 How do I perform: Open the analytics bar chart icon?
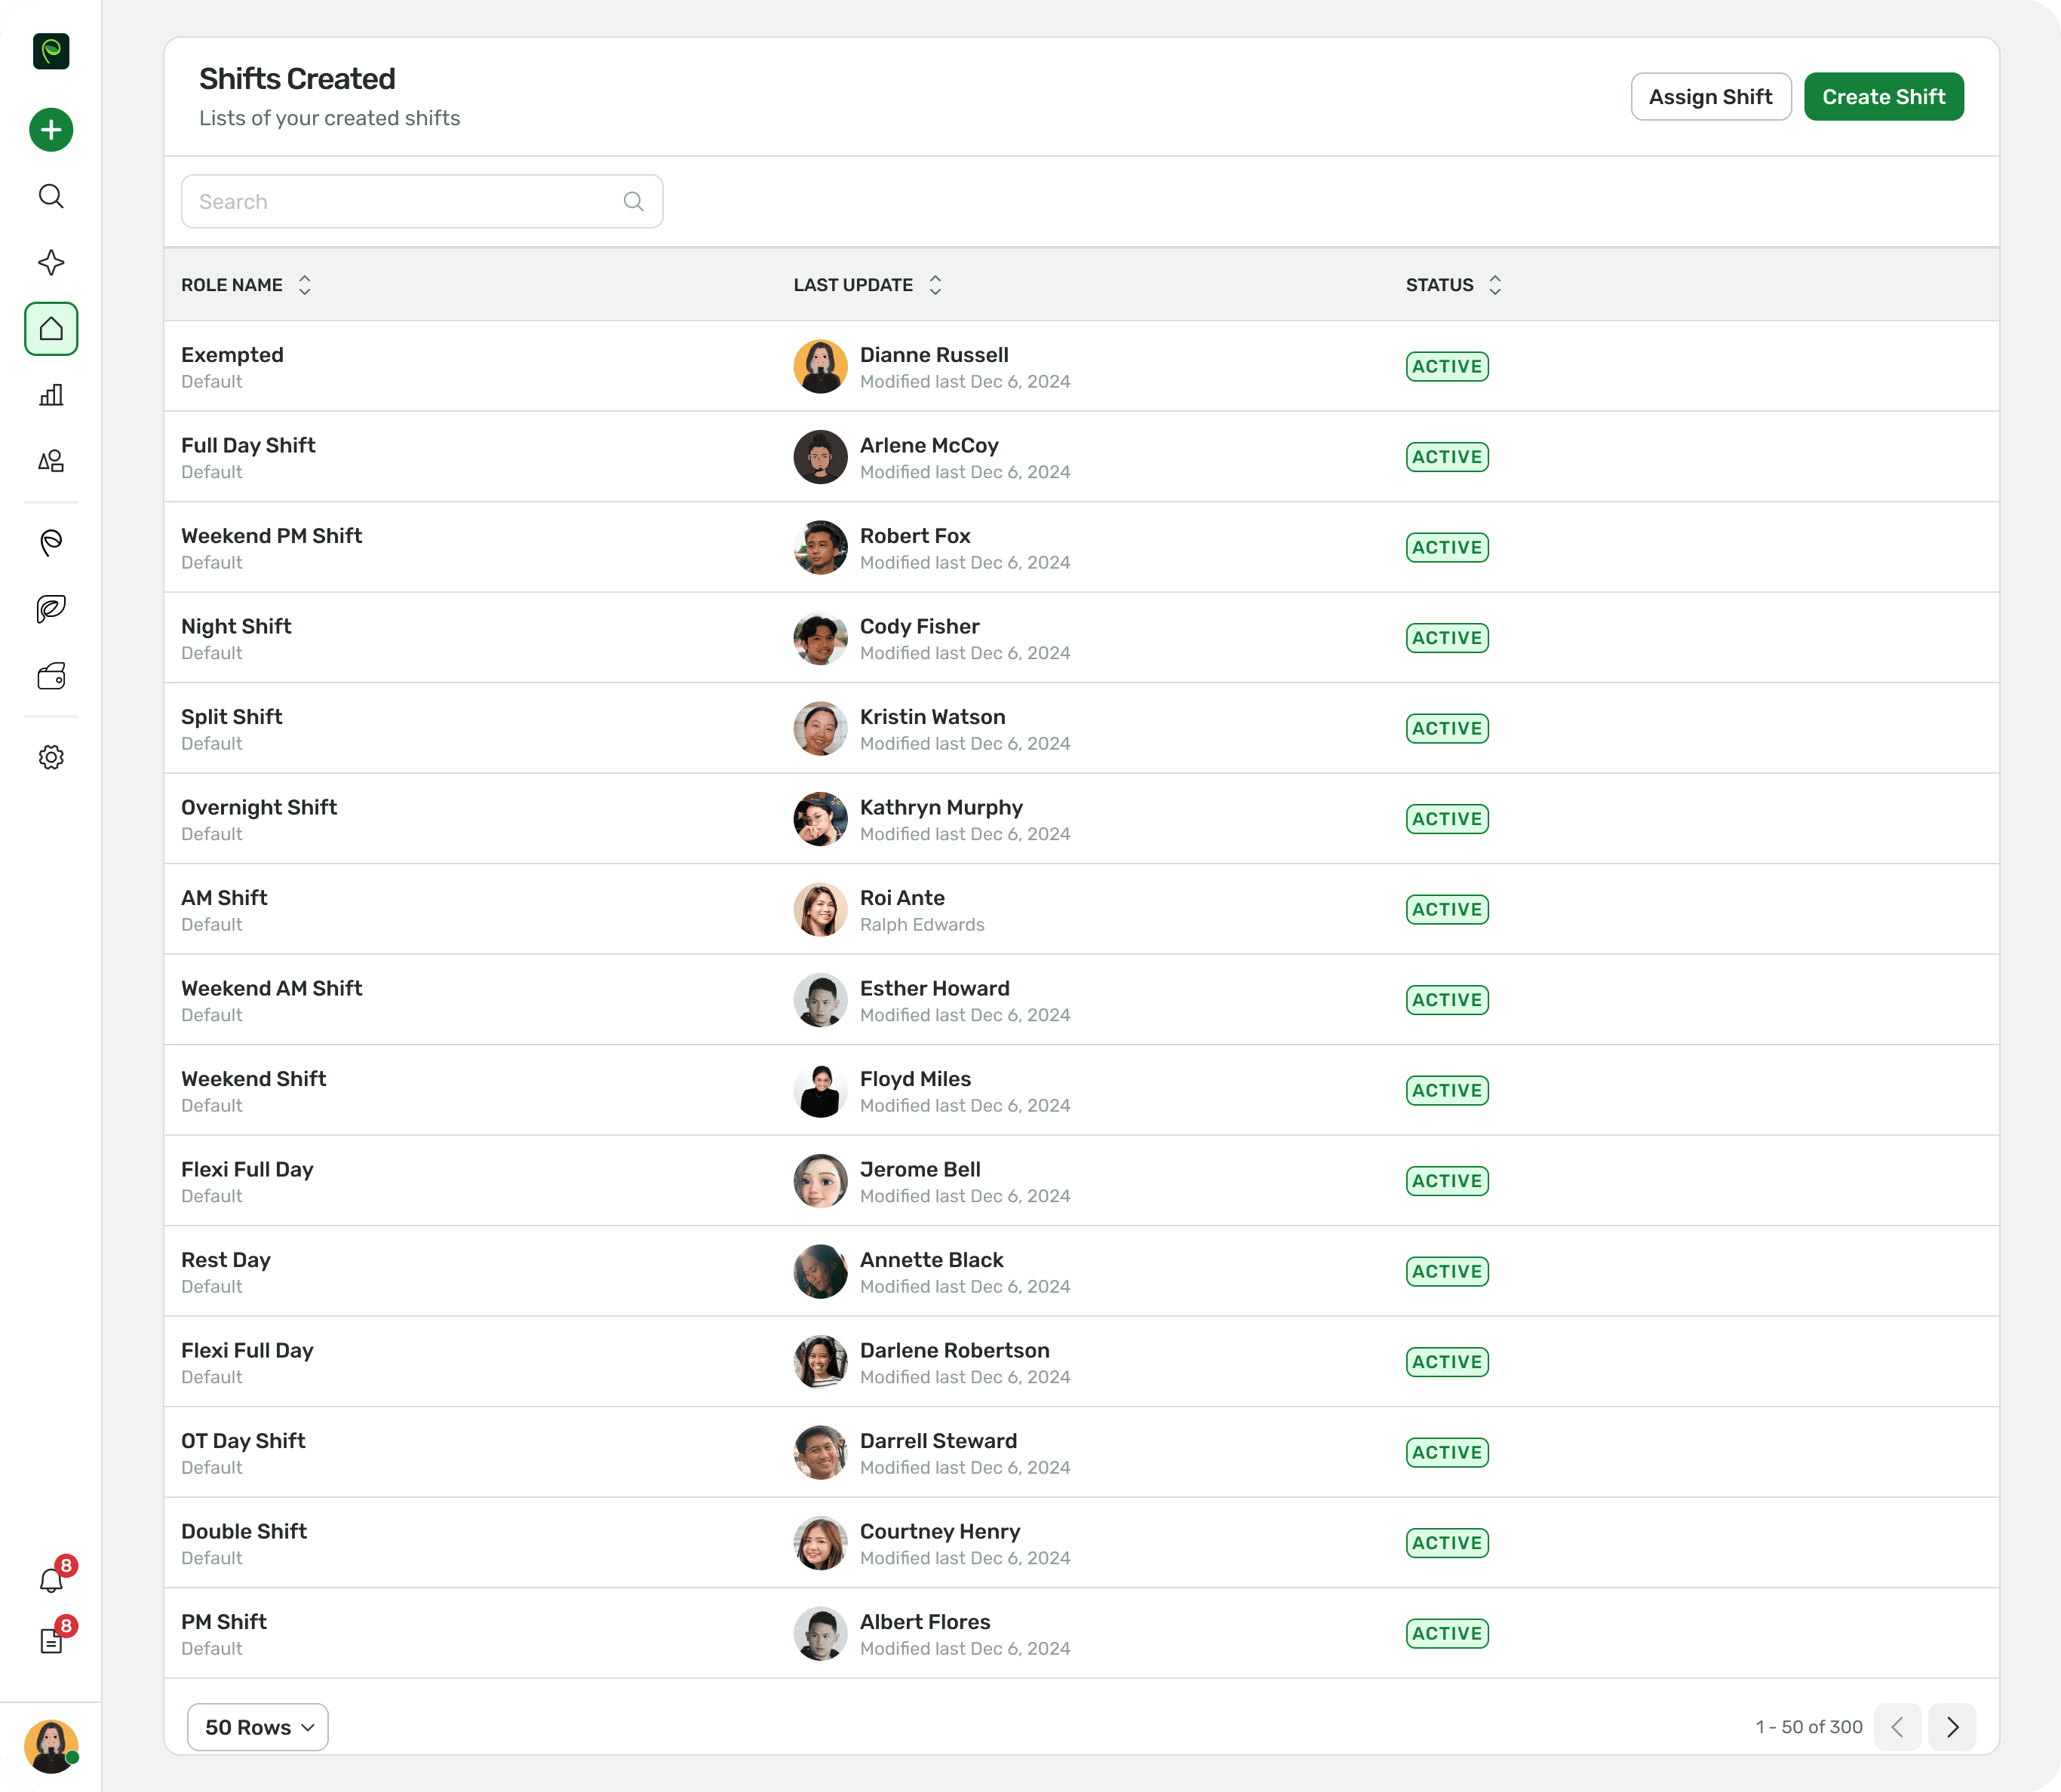(51, 394)
